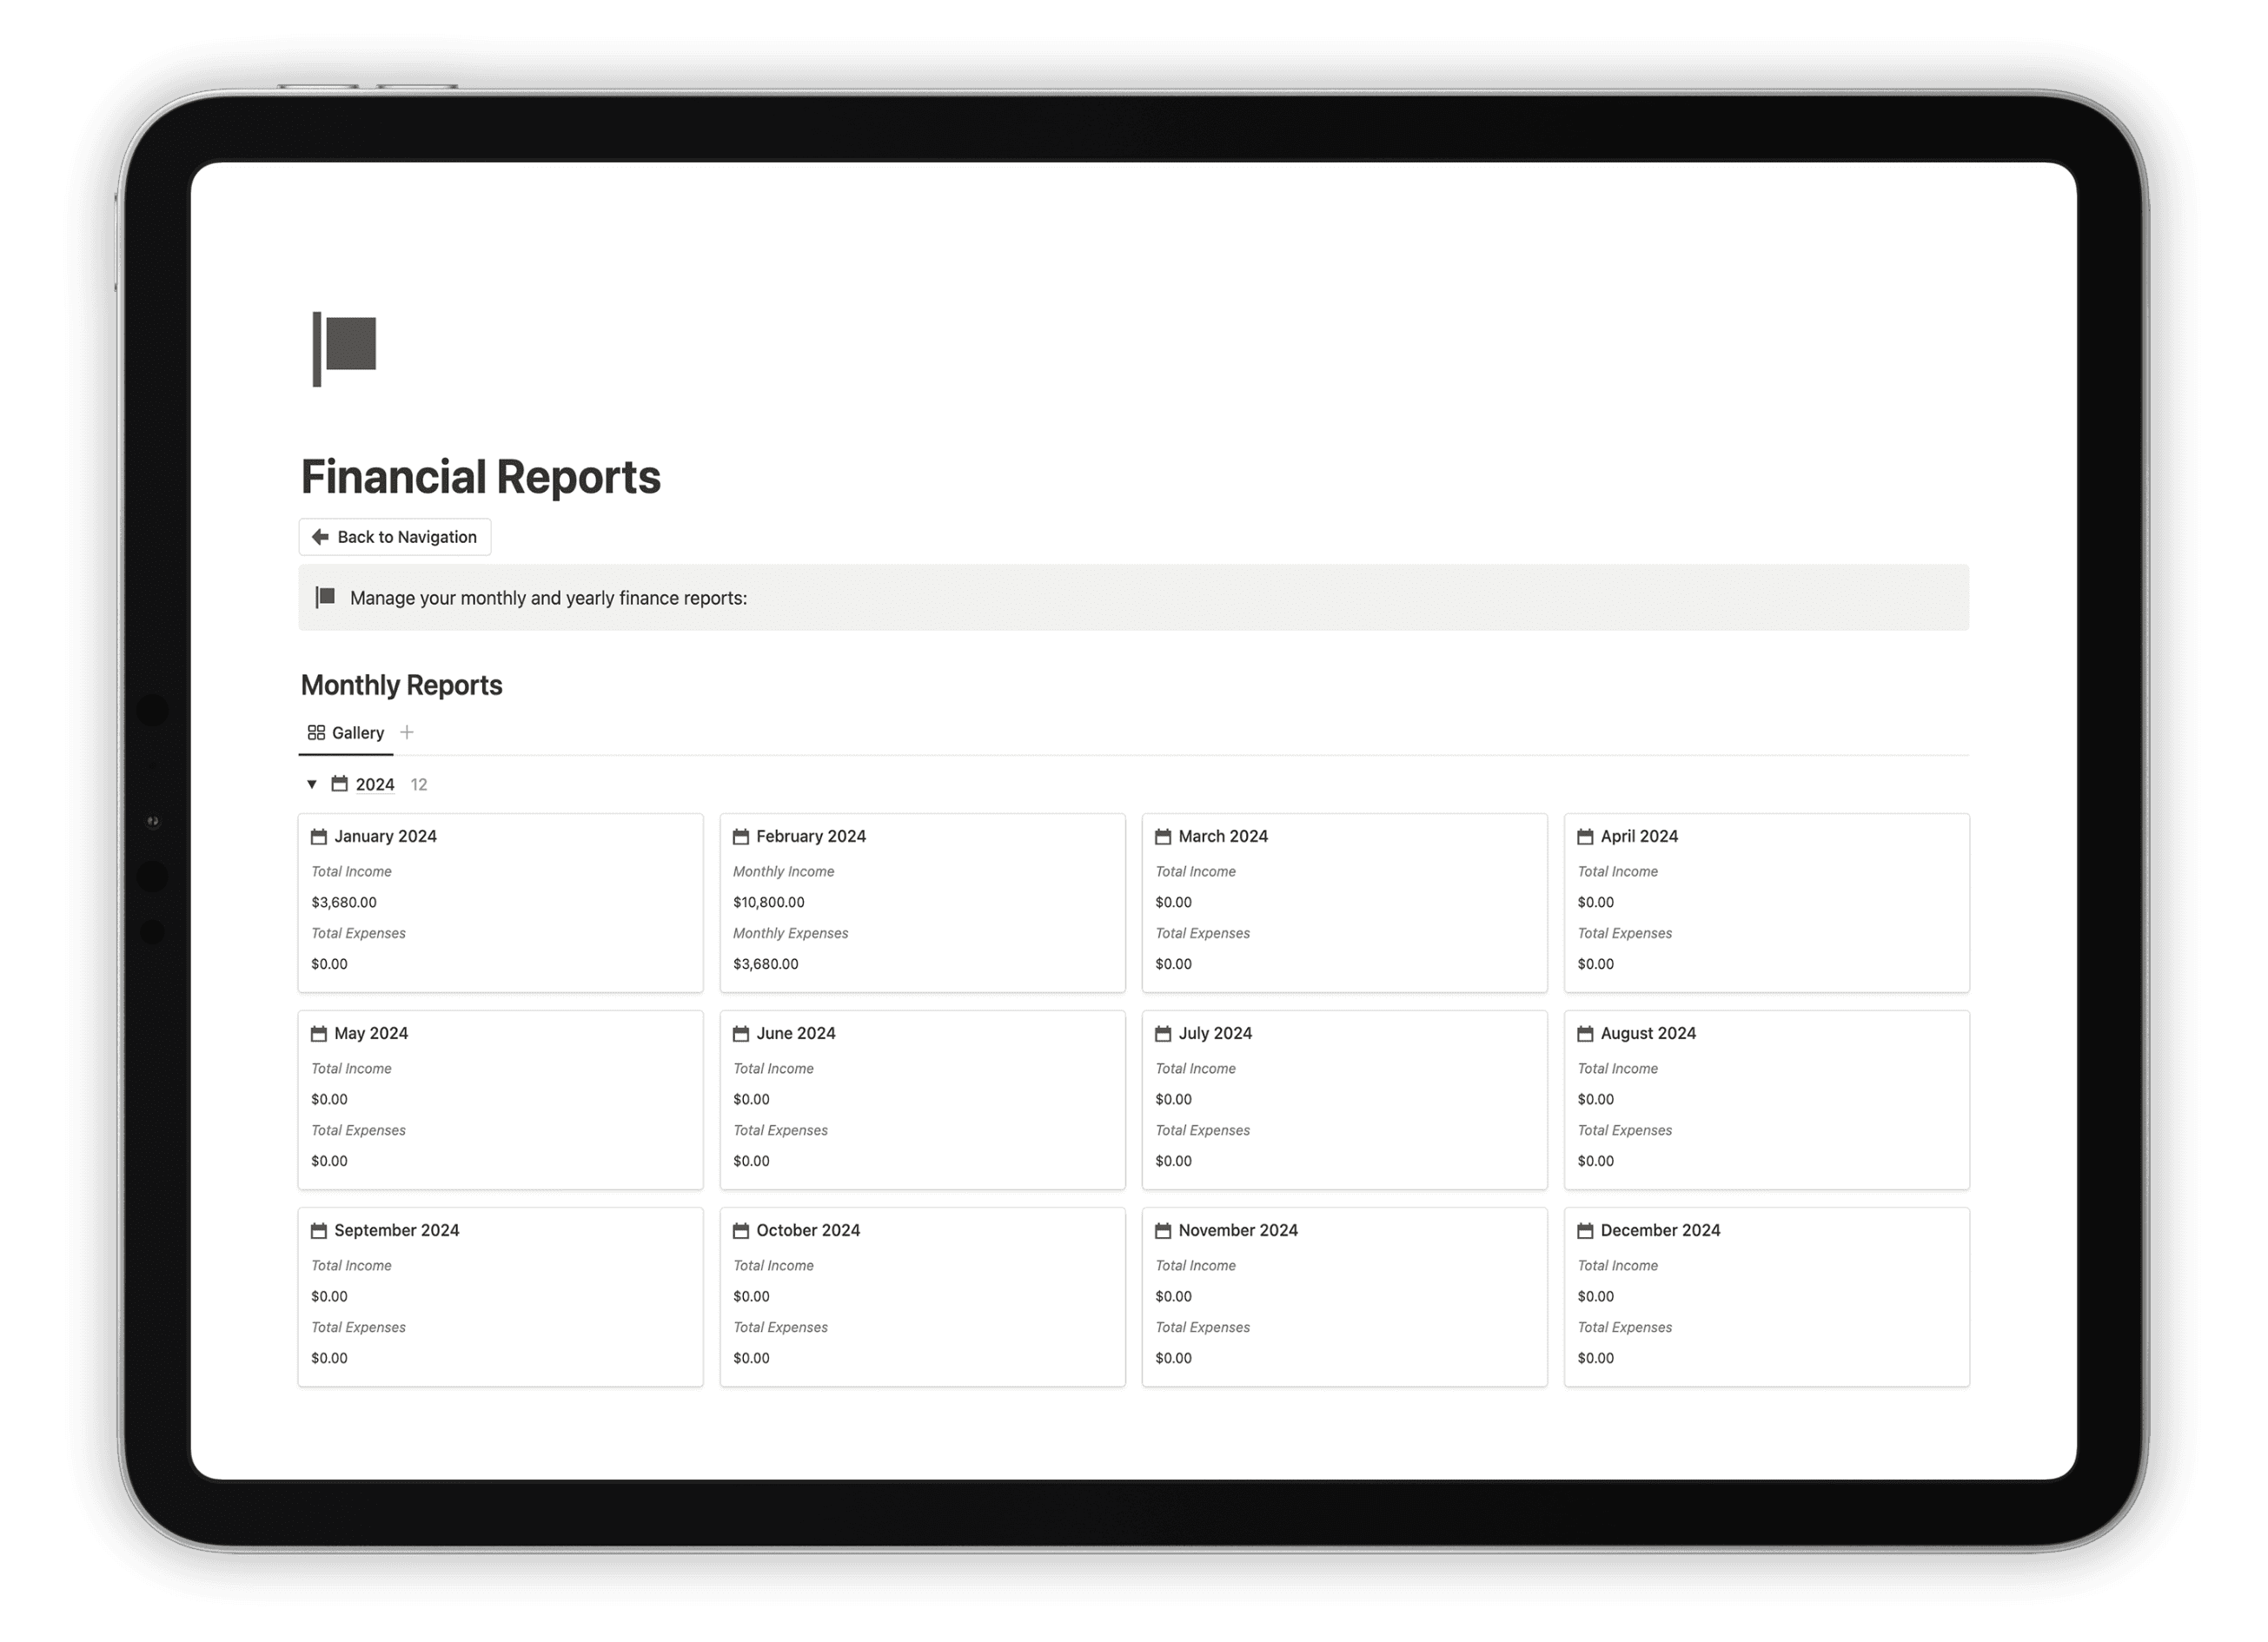
Task: Click the add new view button
Action: (408, 732)
